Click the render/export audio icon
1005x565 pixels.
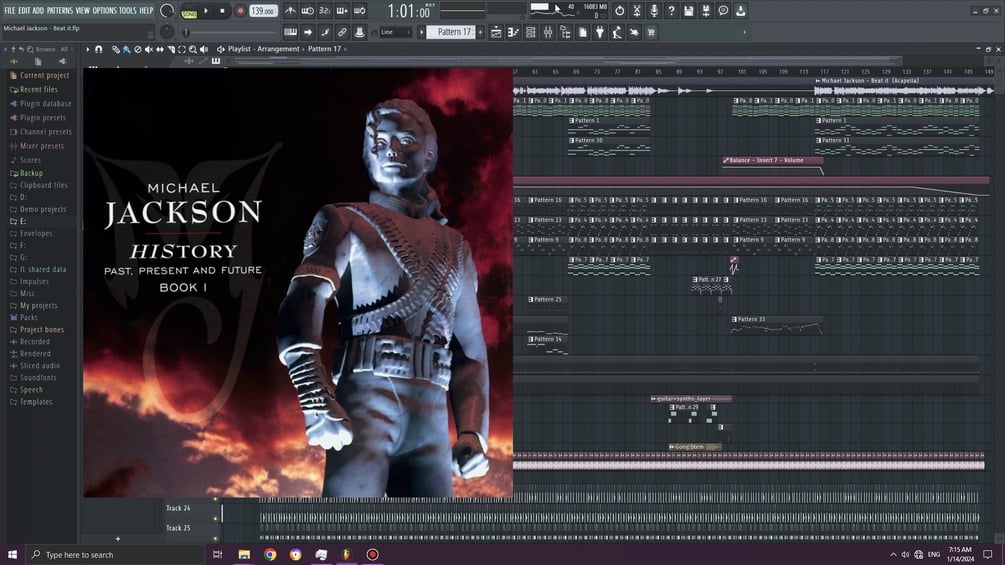pos(706,11)
